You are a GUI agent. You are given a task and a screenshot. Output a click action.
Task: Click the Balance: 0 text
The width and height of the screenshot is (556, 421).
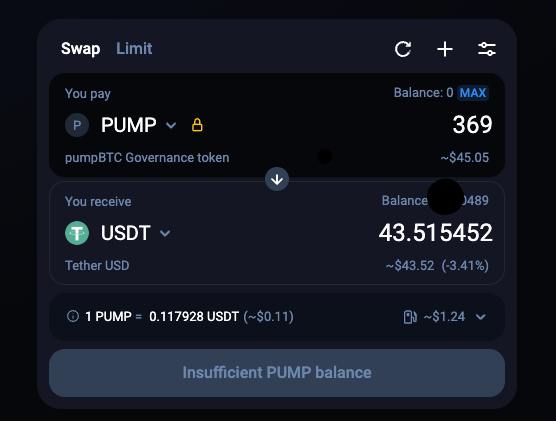423,93
